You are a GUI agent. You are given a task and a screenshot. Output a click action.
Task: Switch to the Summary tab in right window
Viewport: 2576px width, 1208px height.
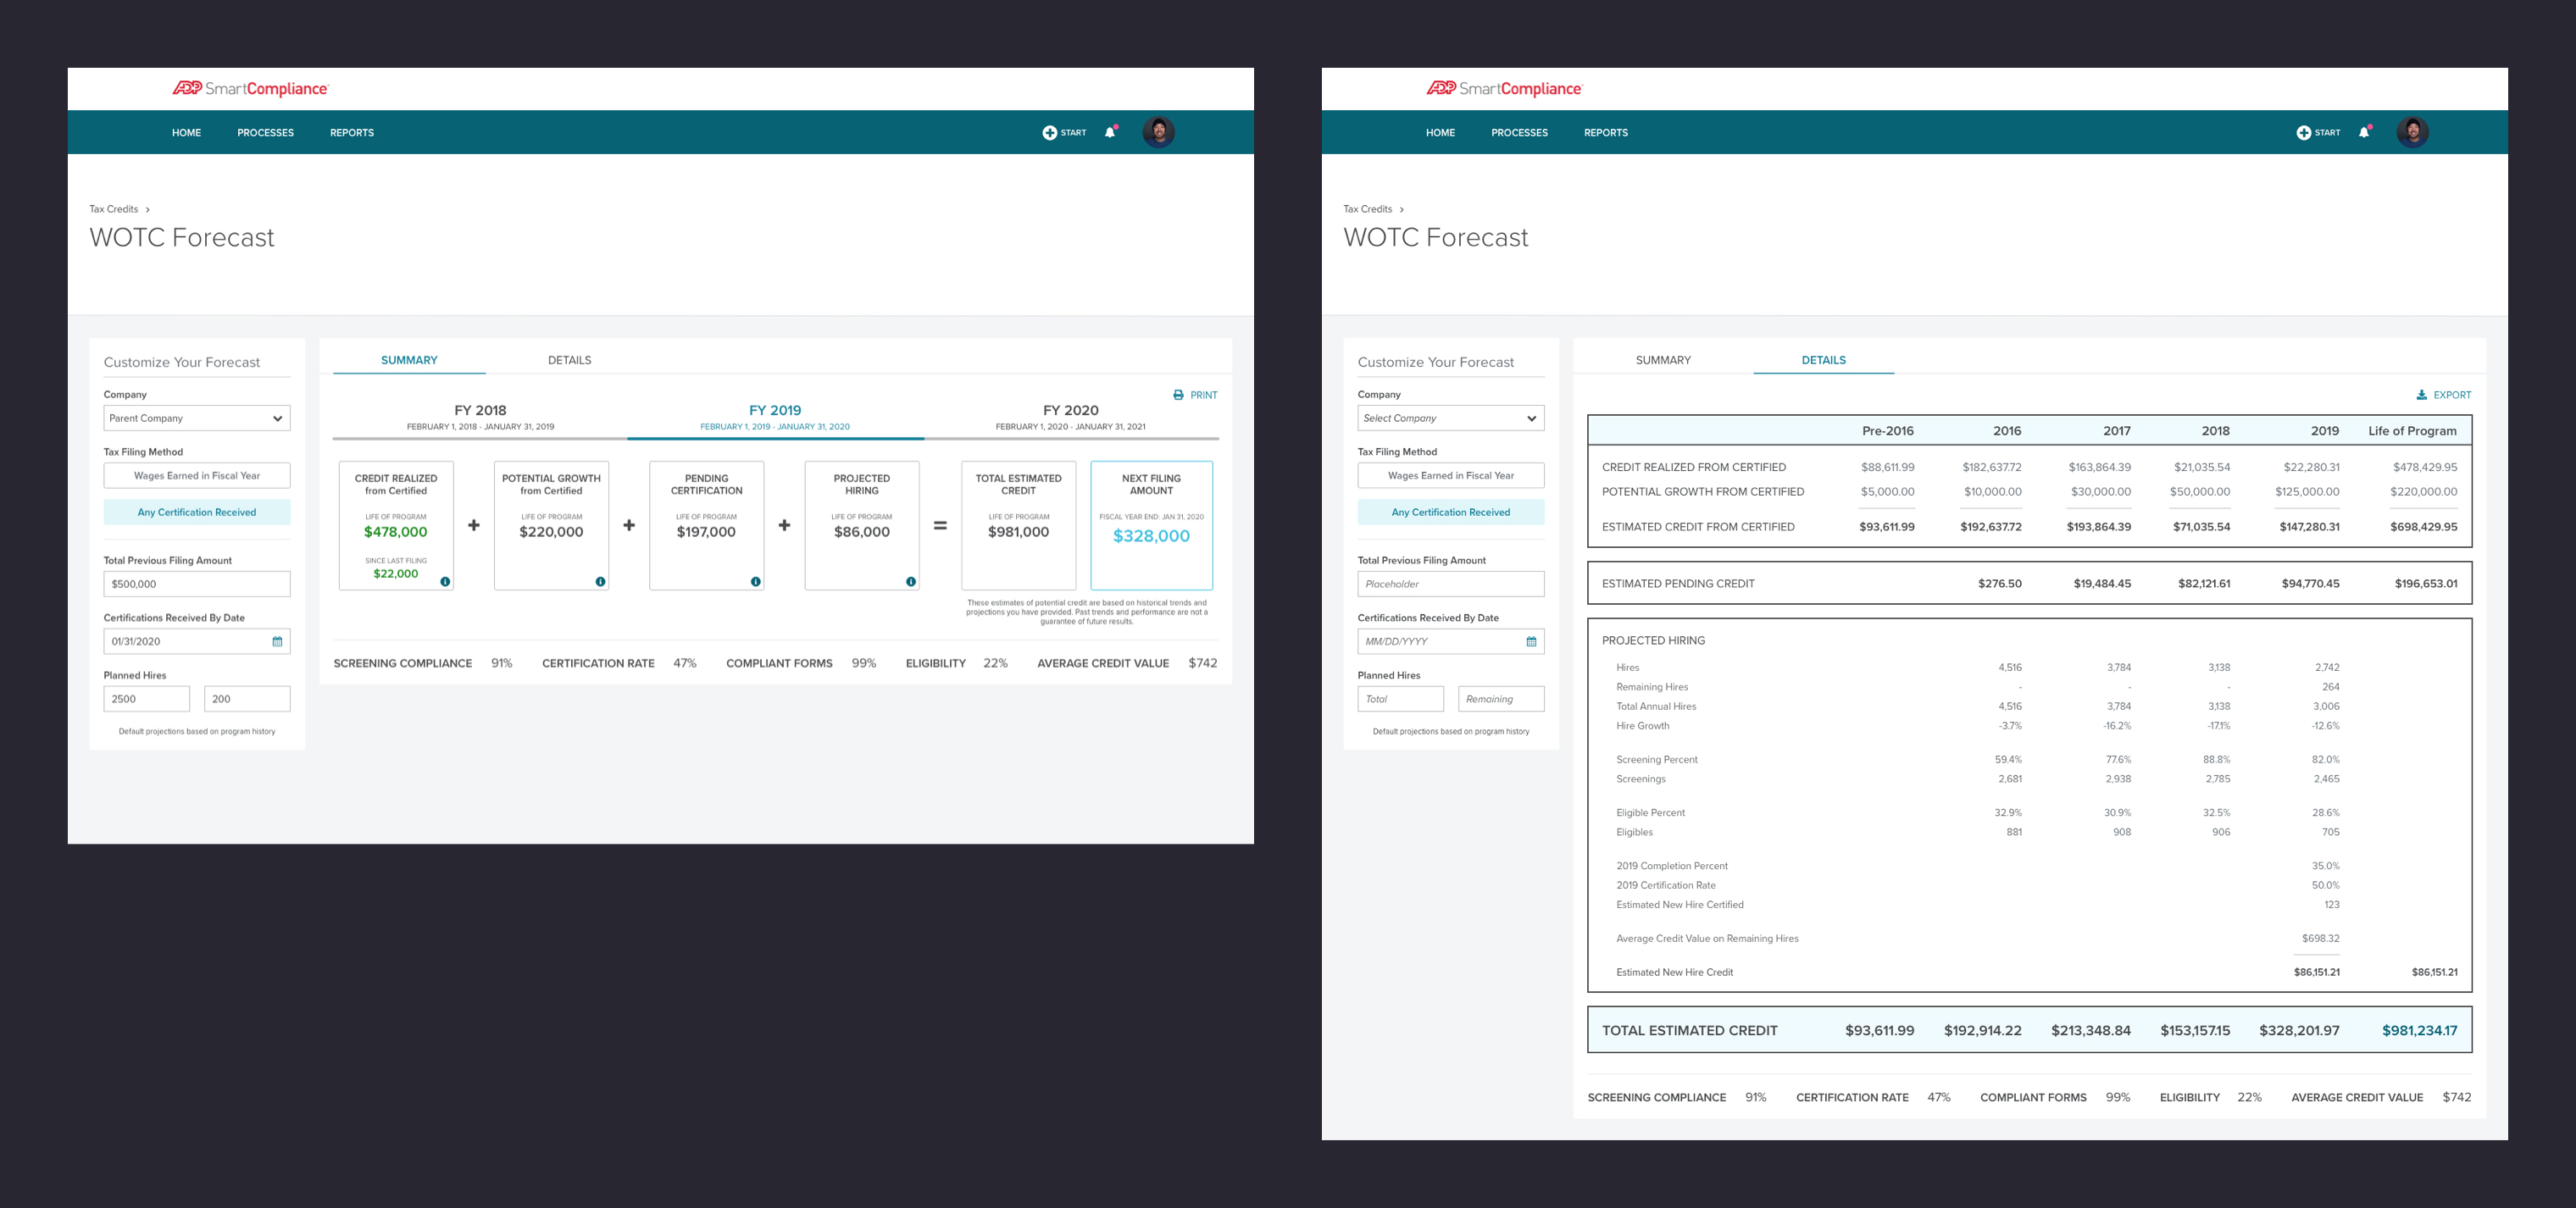(x=1663, y=360)
